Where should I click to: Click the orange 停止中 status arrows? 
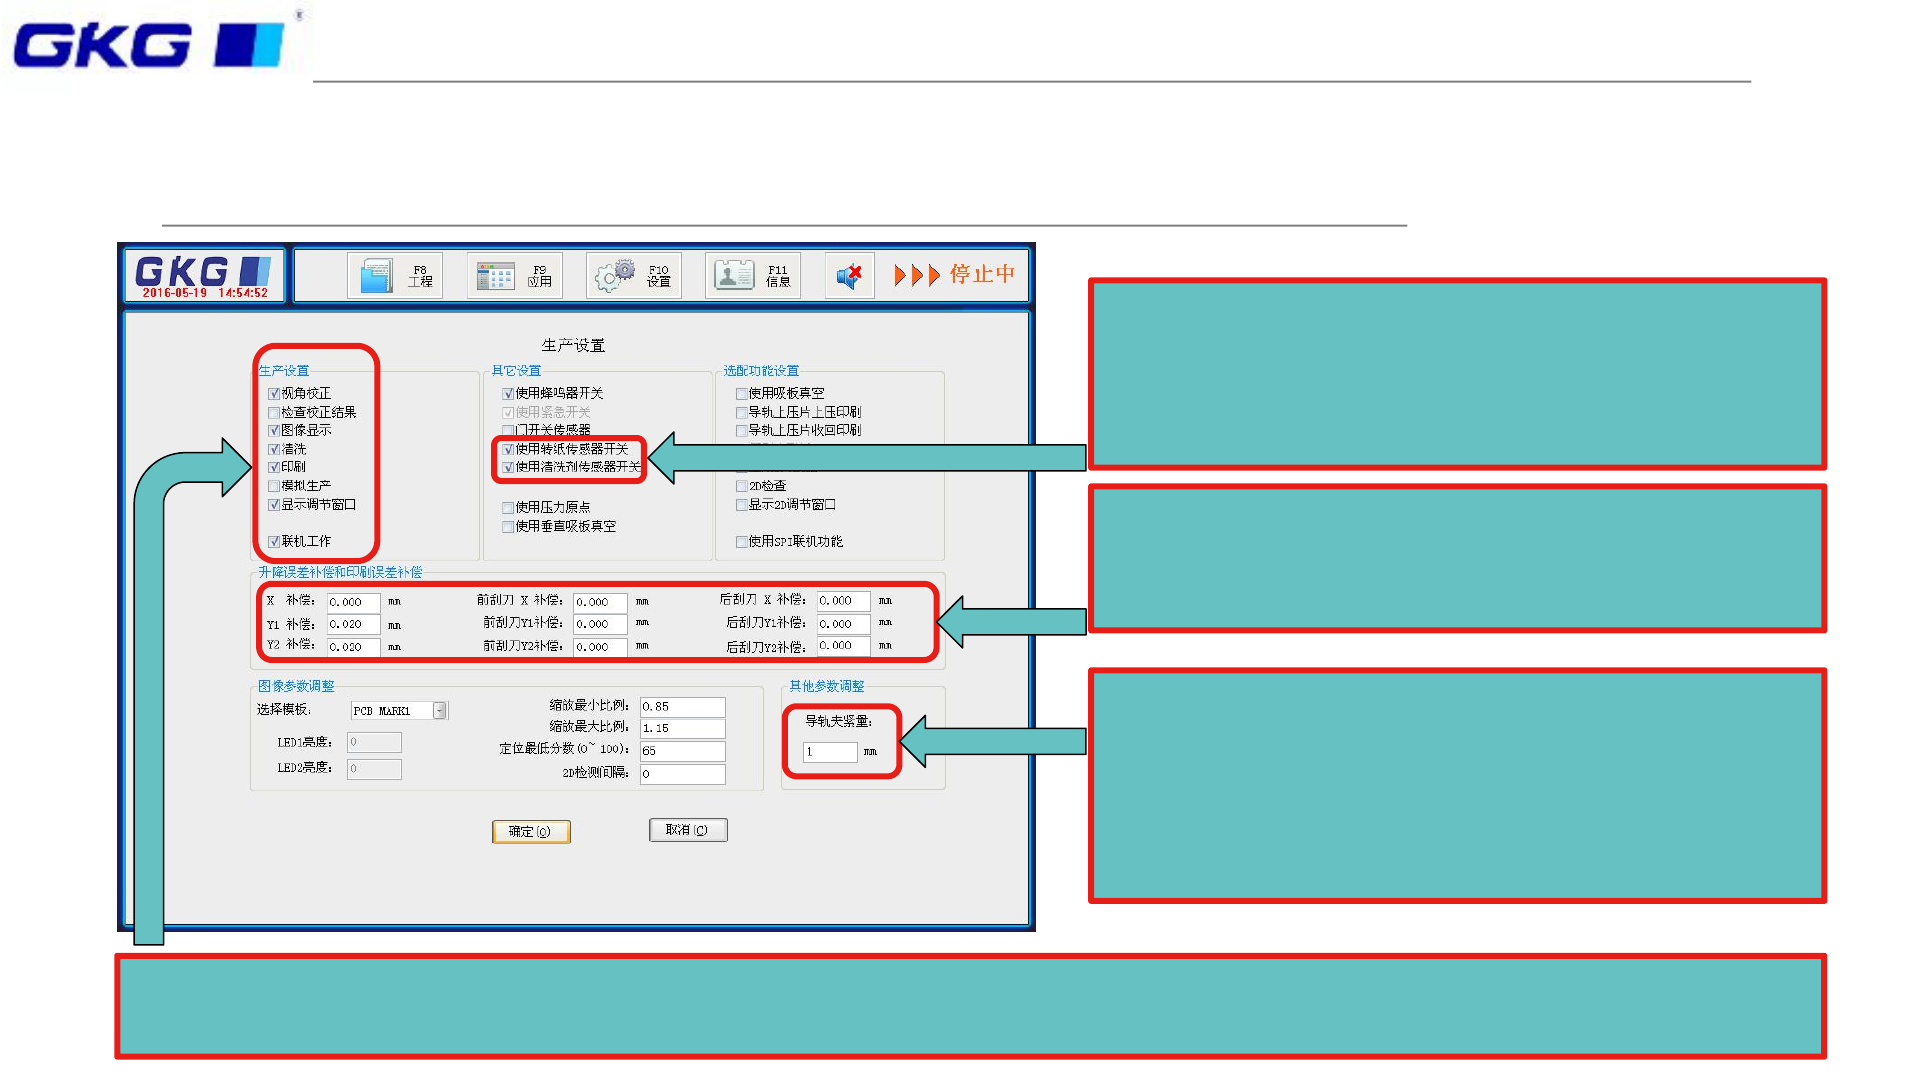pos(917,275)
